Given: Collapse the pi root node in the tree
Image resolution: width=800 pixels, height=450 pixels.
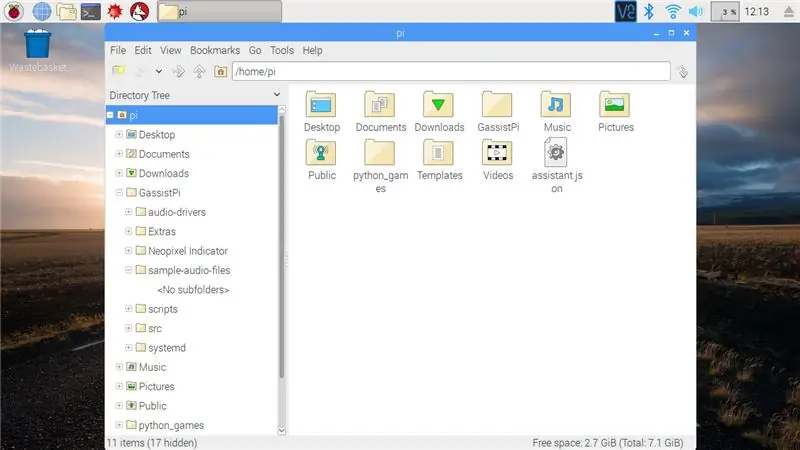Looking at the screenshot, I should point(110,115).
